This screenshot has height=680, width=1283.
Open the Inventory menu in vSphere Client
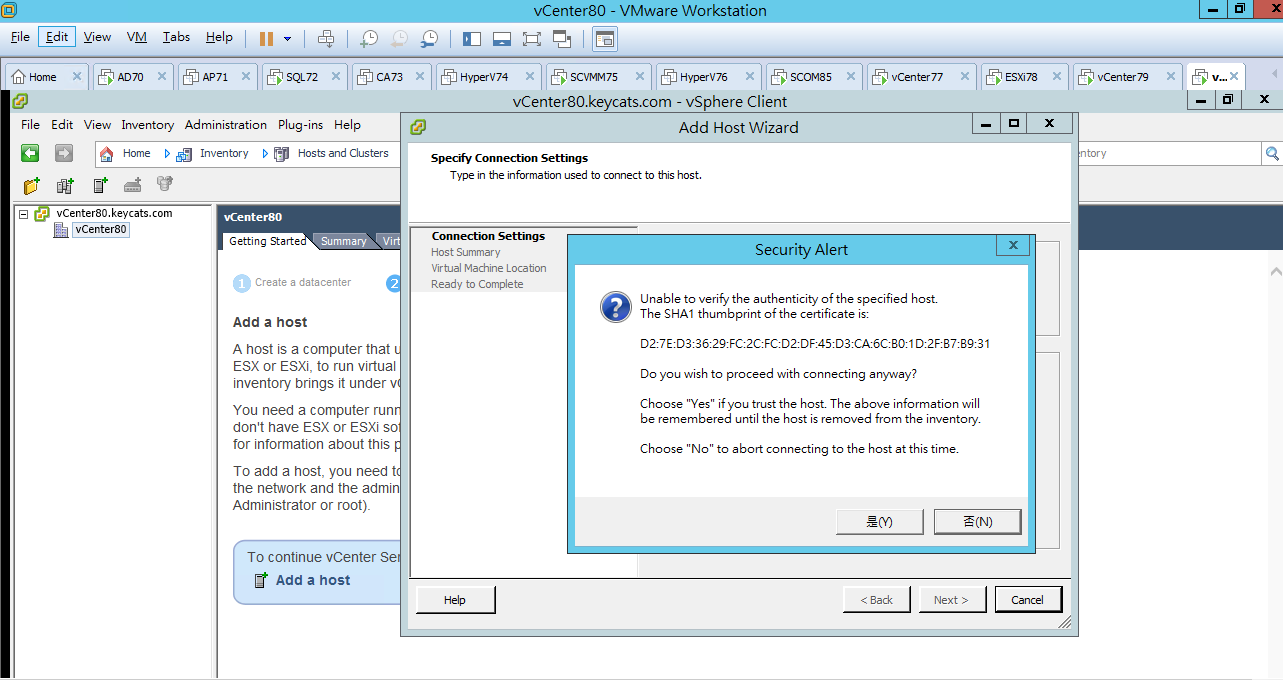pyautogui.click(x=148, y=125)
